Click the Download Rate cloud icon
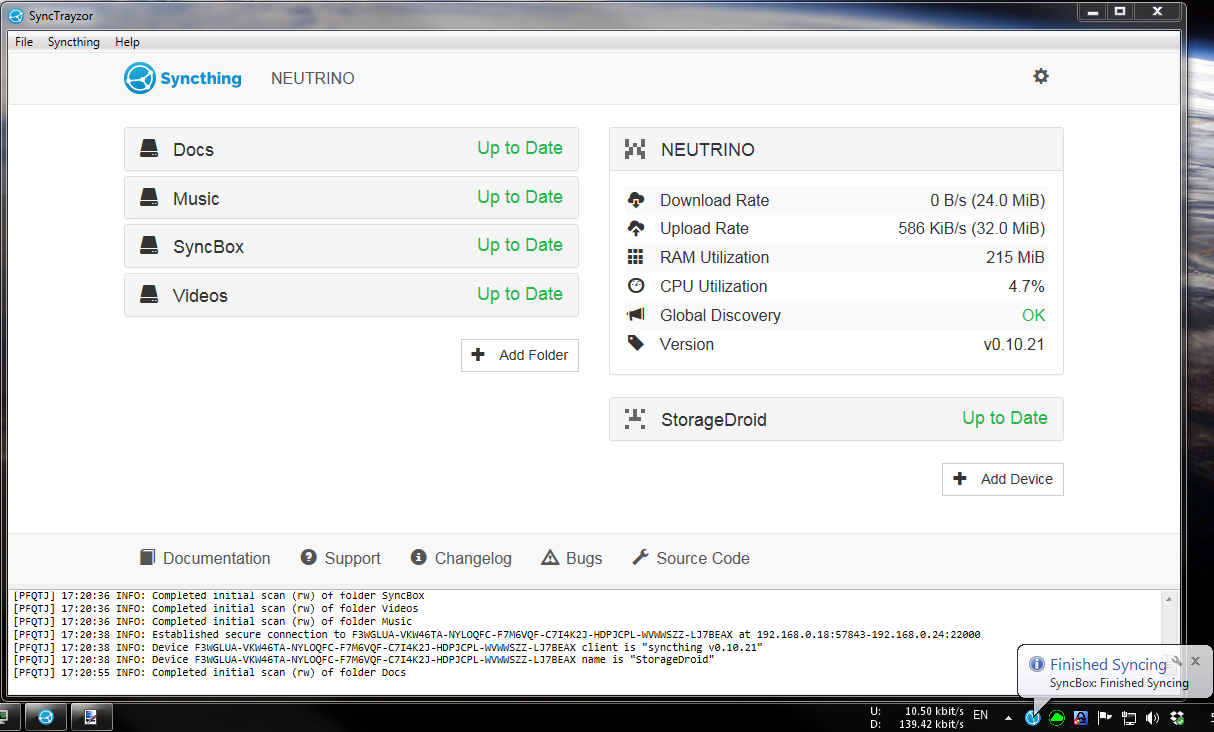 pyautogui.click(x=636, y=199)
